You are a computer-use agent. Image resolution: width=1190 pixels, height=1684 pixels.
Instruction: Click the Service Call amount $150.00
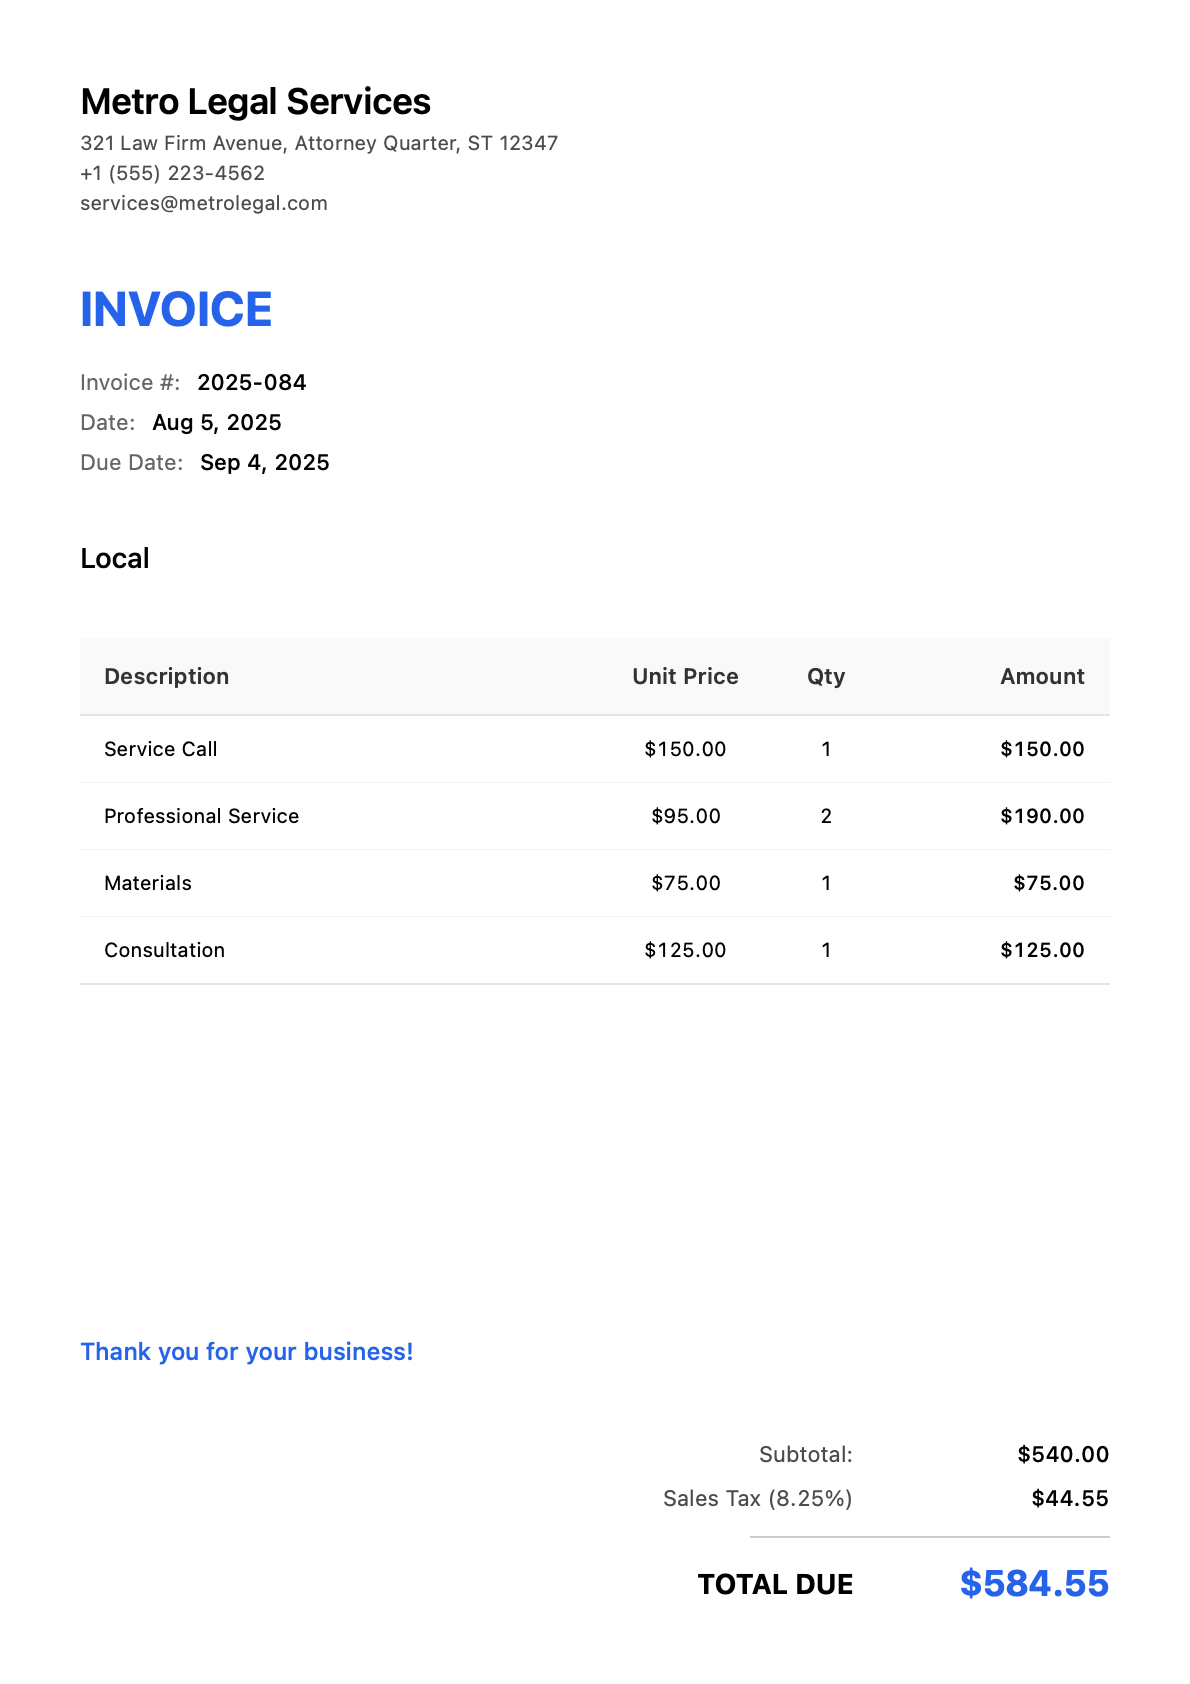[1042, 749]
